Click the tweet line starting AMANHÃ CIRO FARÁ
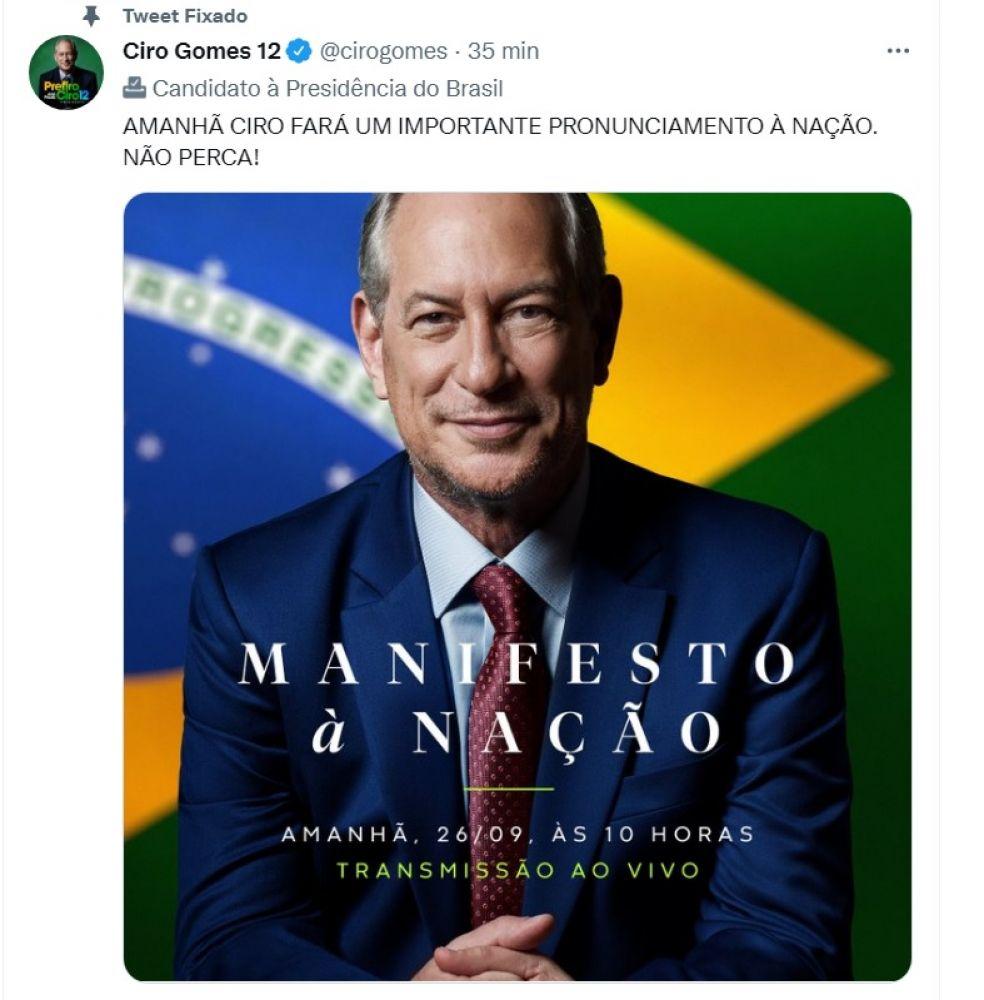This screenshot has height=1000, width=984. [x=500, y=126]
